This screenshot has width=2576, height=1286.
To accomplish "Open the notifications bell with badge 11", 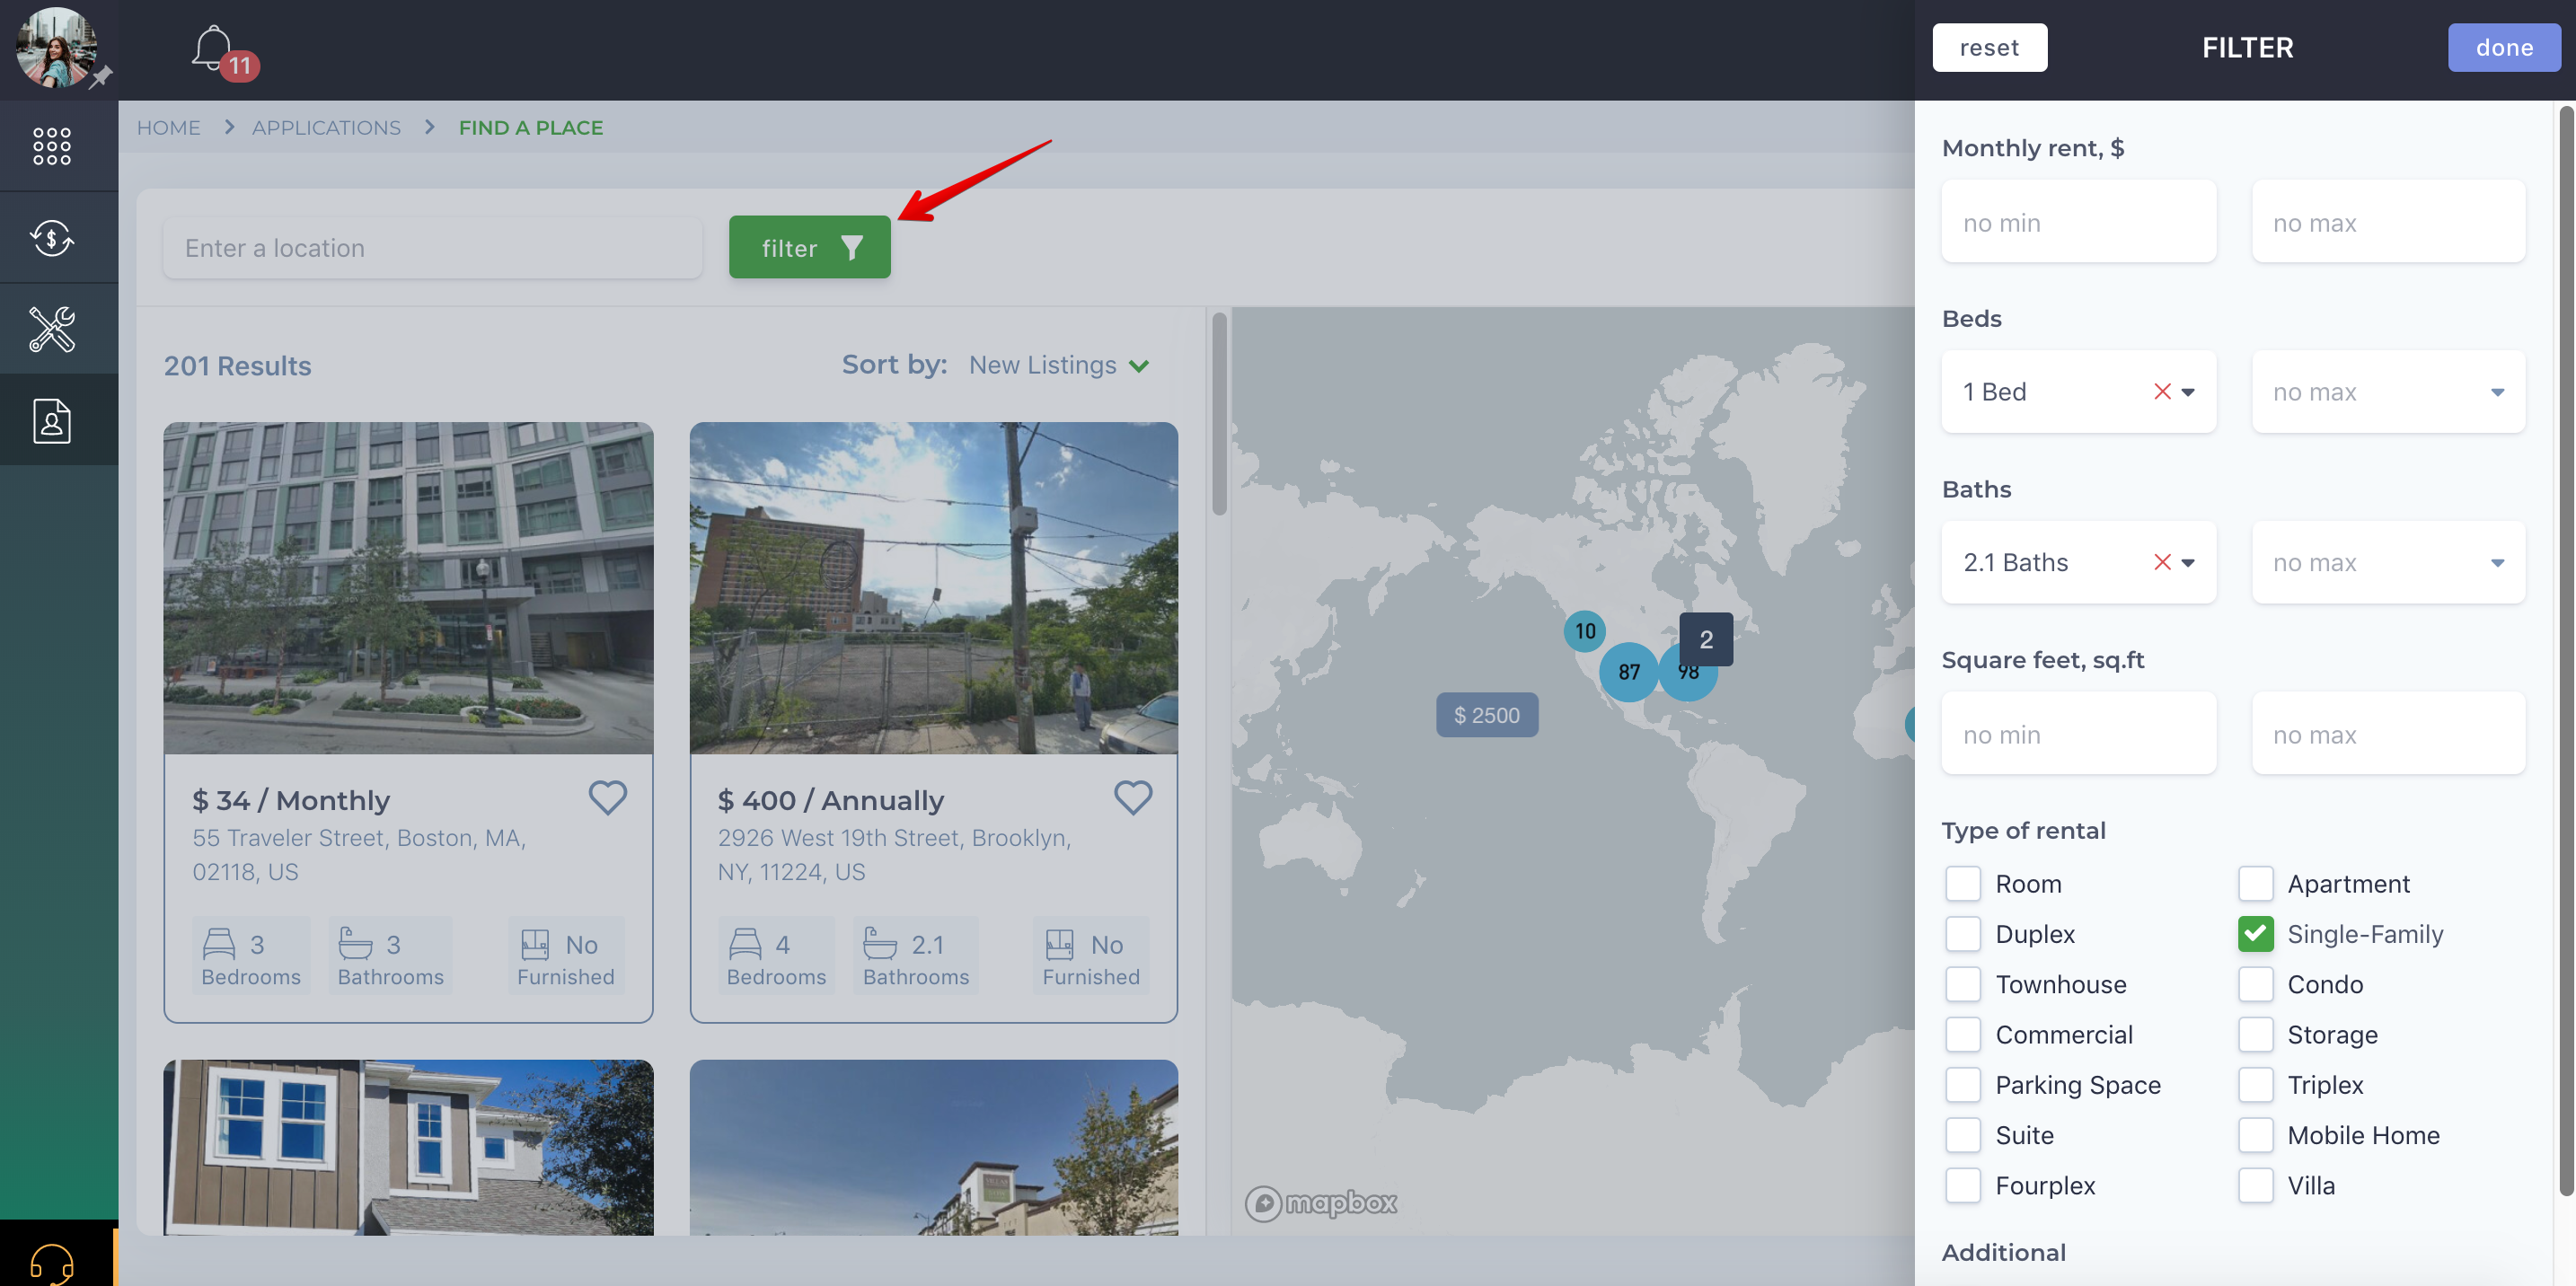I will point(224,52).
